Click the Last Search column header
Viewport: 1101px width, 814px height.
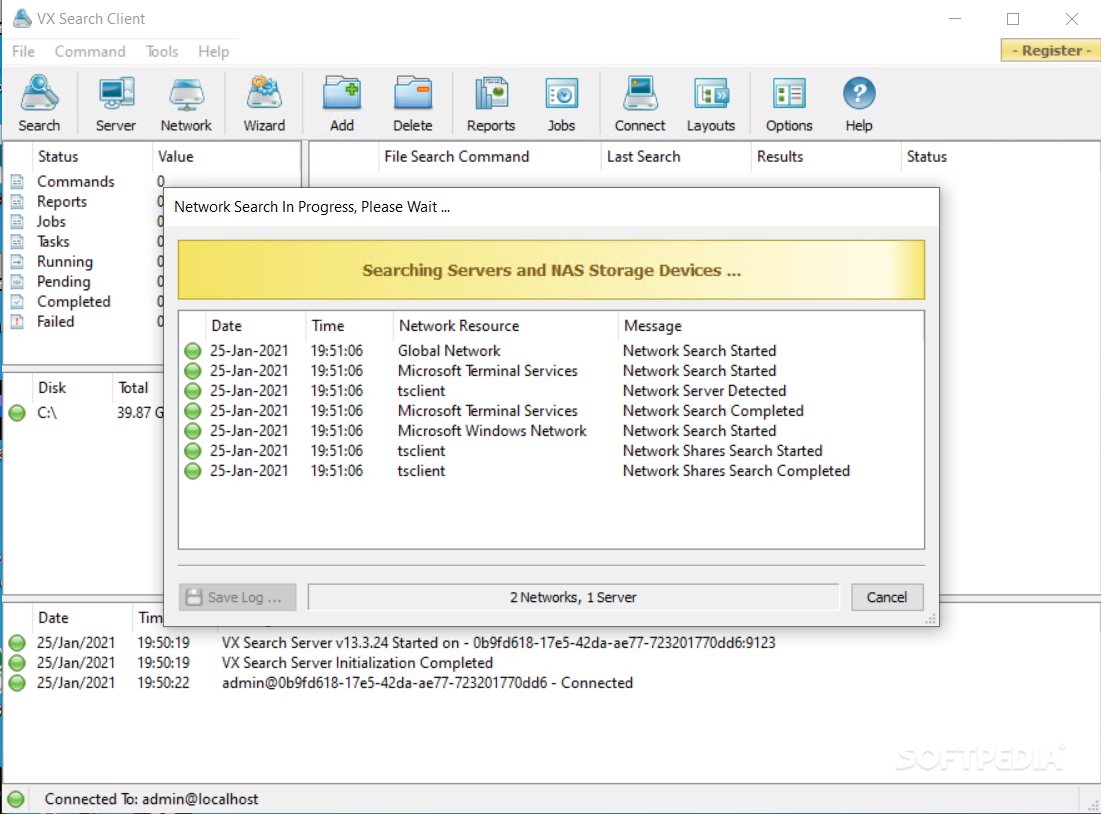644,157
